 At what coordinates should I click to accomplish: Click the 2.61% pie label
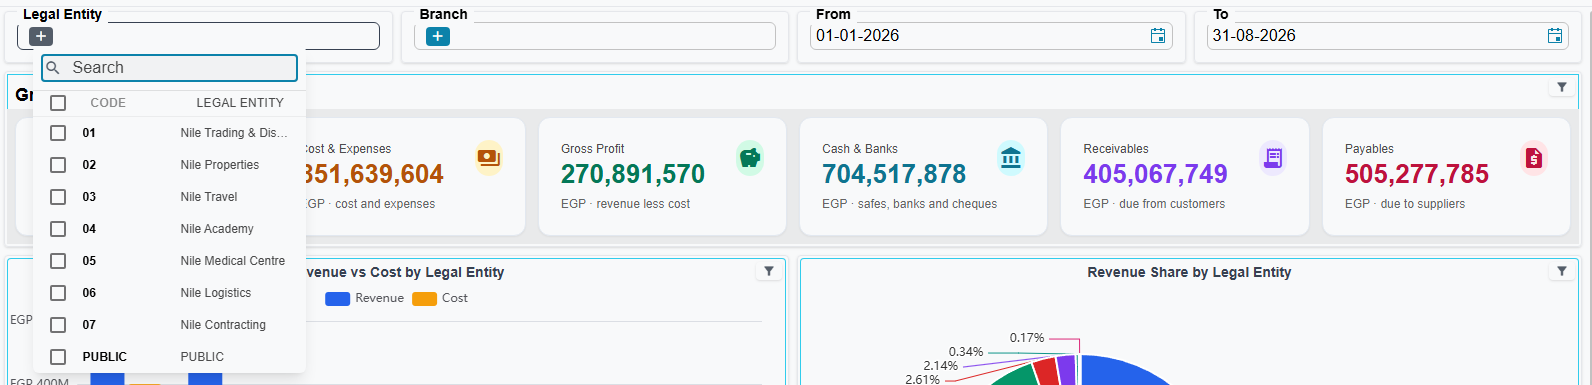(x=922, y=380)
